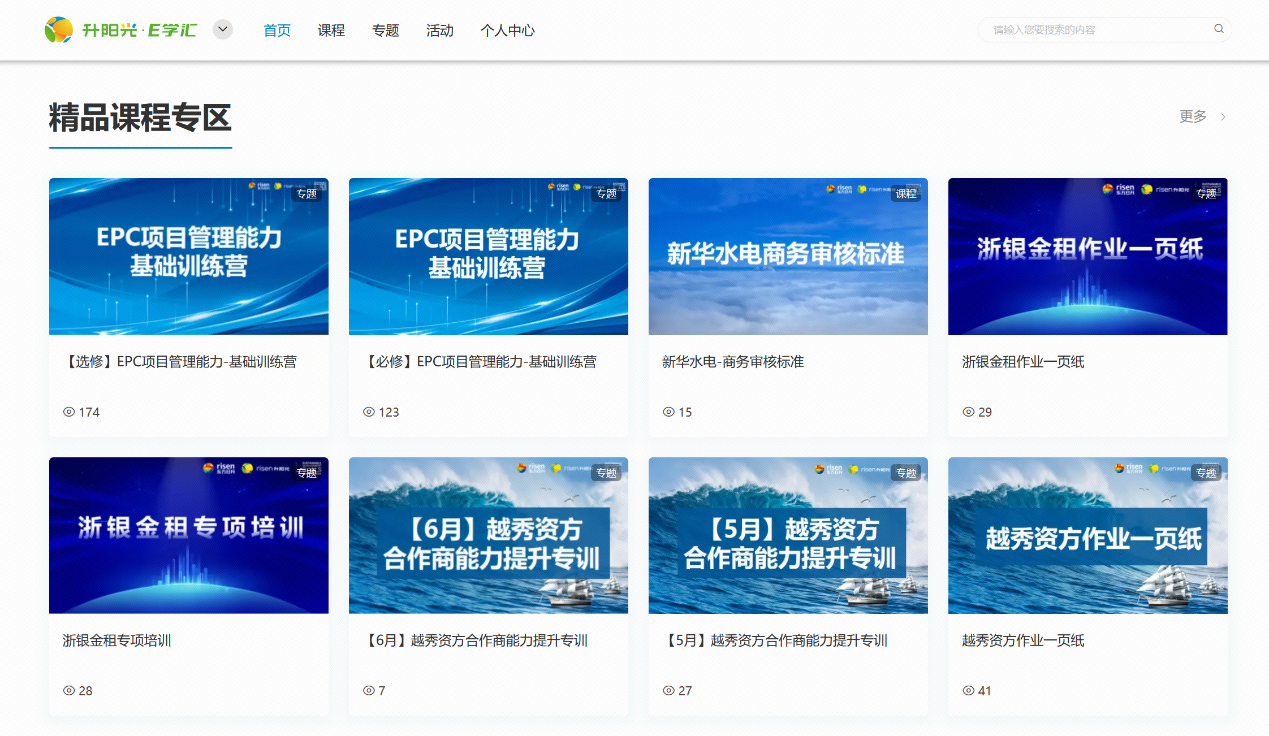Click the eye icon beside 123 views
Screen dimensions: 1269x736
tap(369, 412)
